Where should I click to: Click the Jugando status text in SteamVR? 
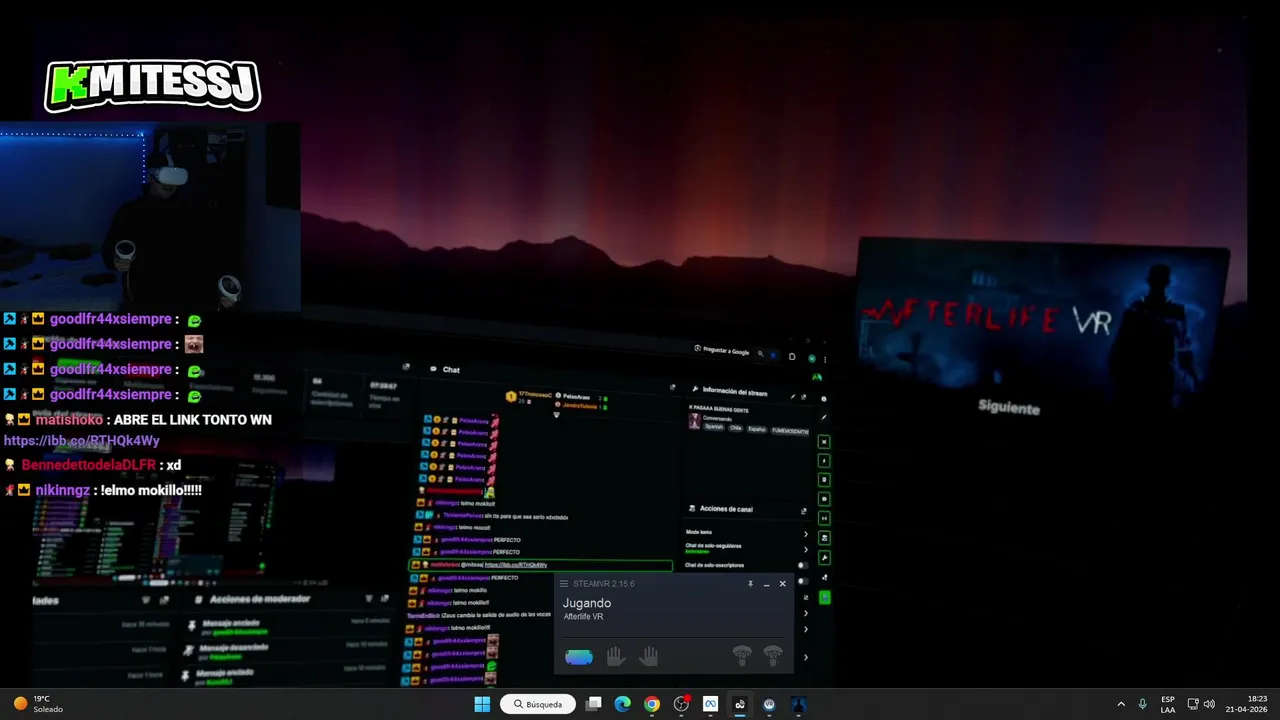point(587,603)
